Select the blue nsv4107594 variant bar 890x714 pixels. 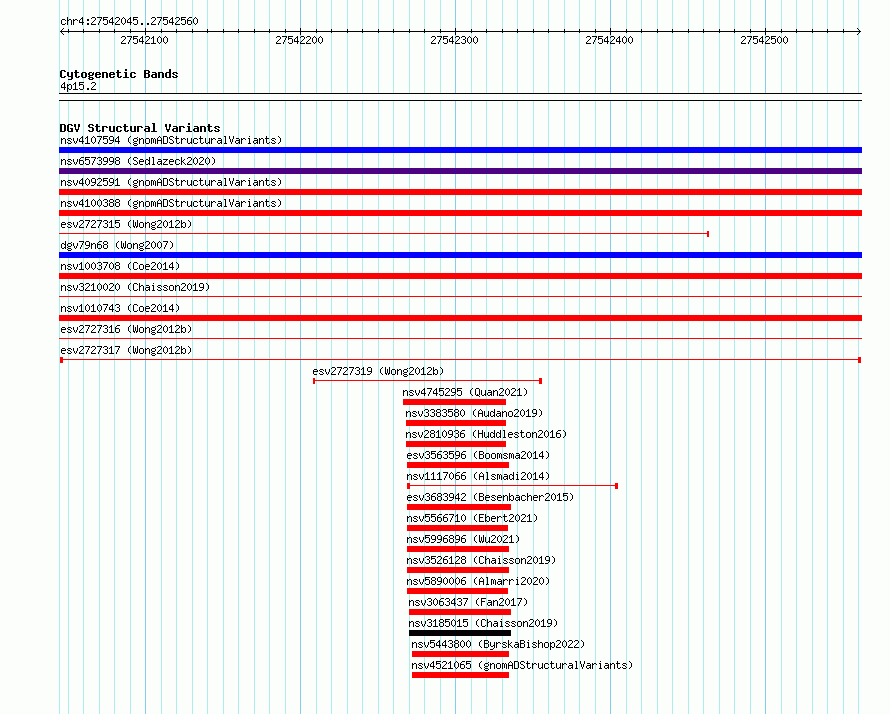click(x=460, y=150)
